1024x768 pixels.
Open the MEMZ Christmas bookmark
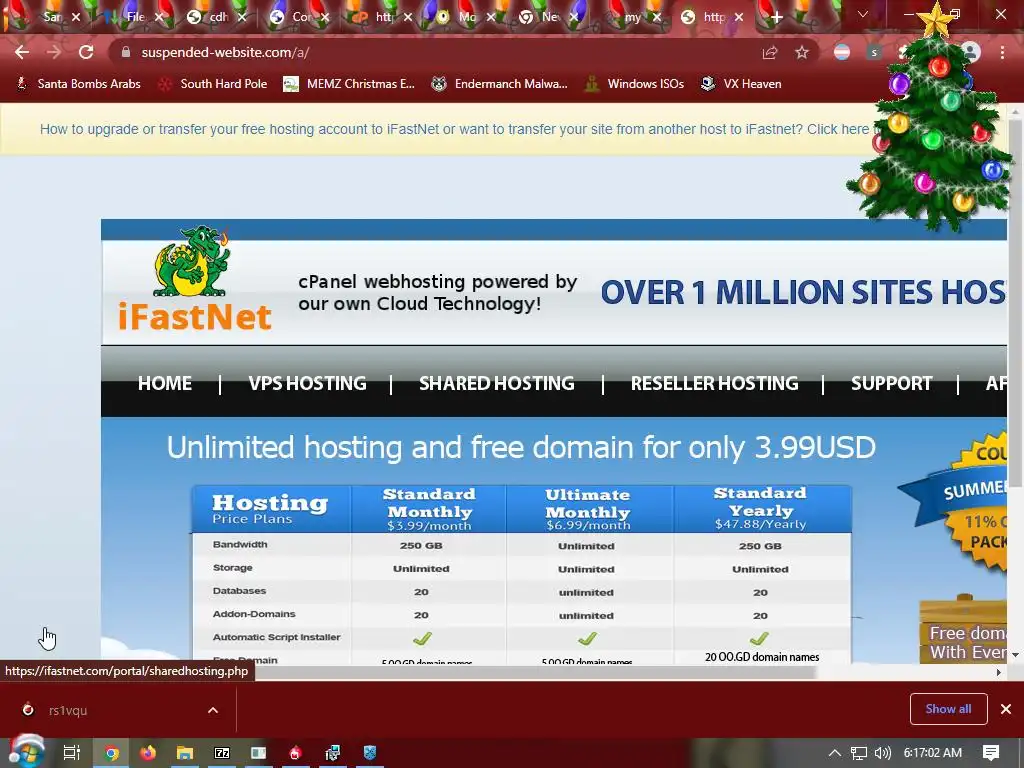pyautogui.click(x=349, y=84)
